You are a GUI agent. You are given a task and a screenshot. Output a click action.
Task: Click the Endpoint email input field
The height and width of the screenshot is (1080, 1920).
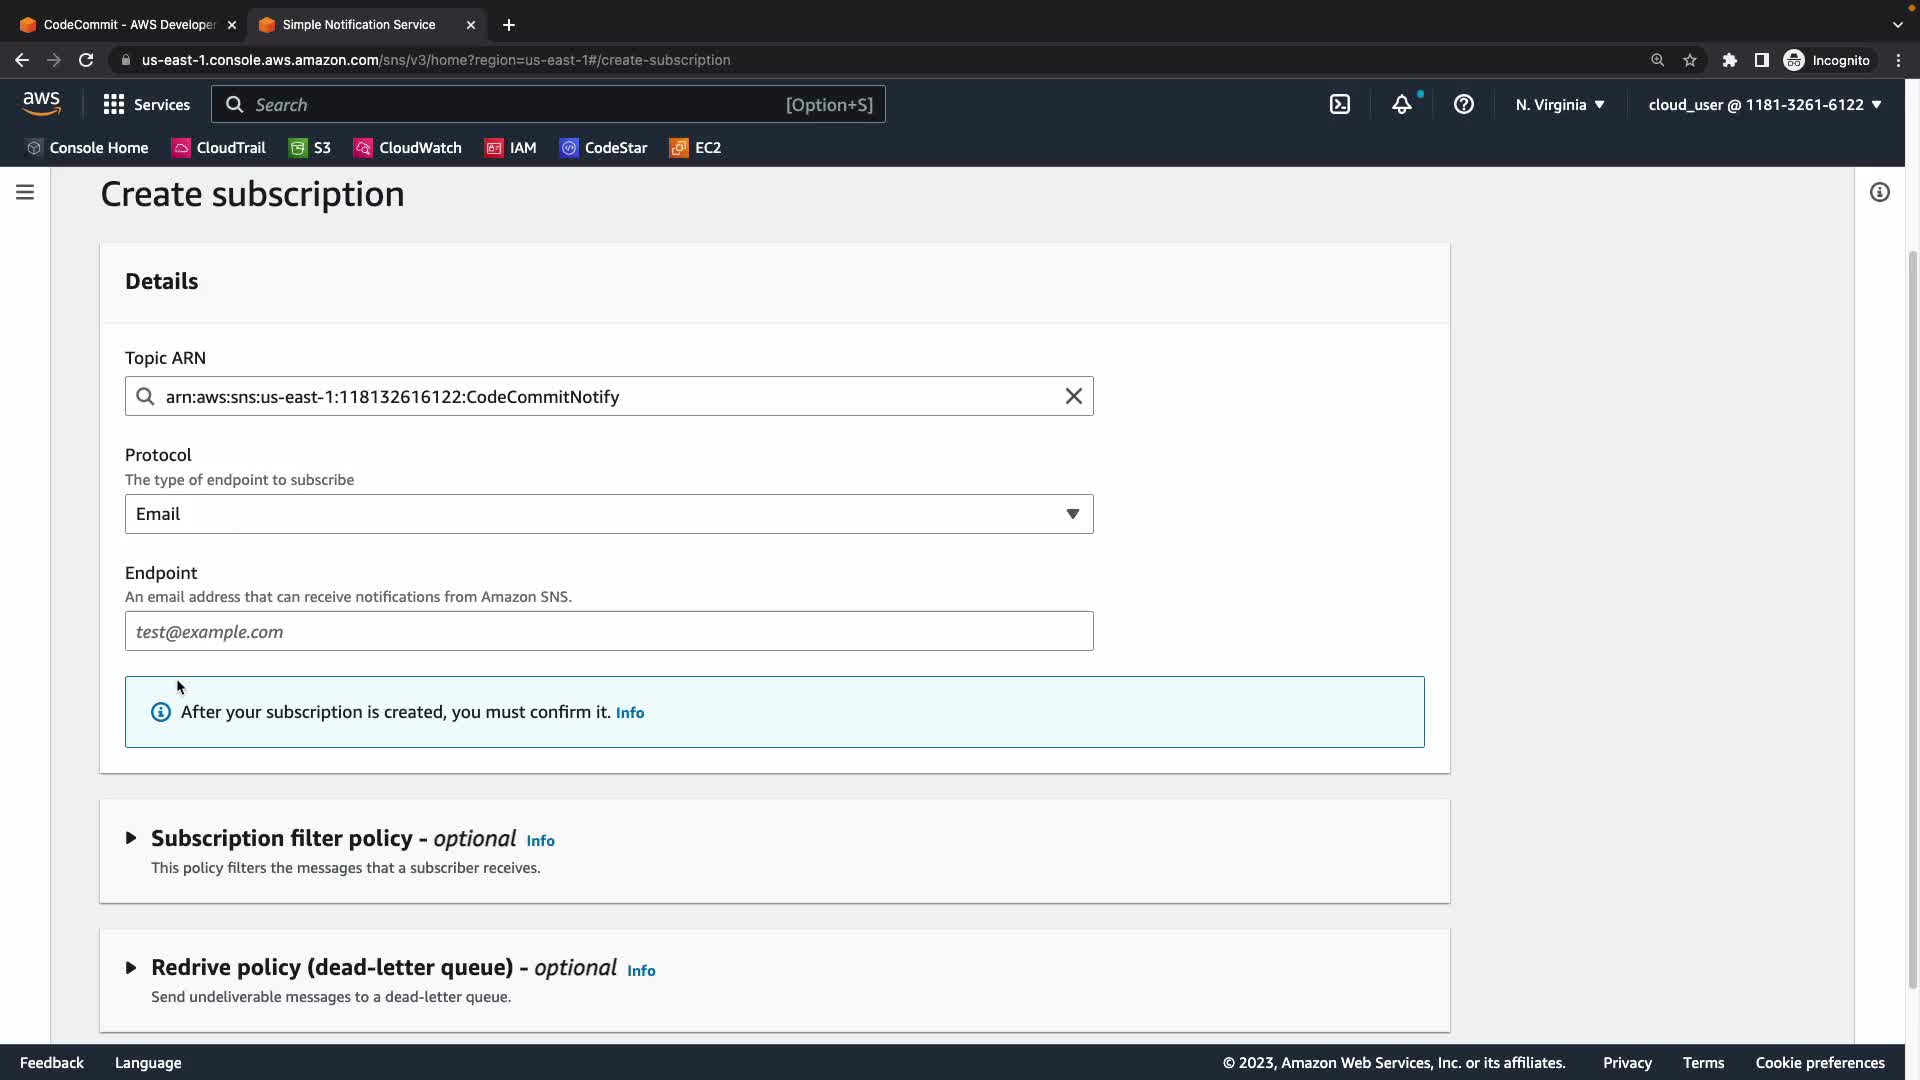point(608,631)
